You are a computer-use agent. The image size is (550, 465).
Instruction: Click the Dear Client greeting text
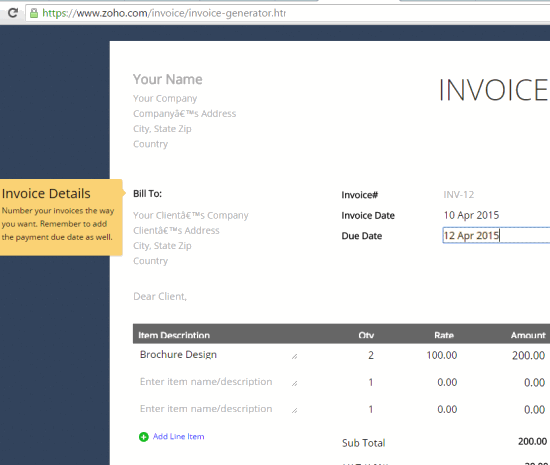160,297
